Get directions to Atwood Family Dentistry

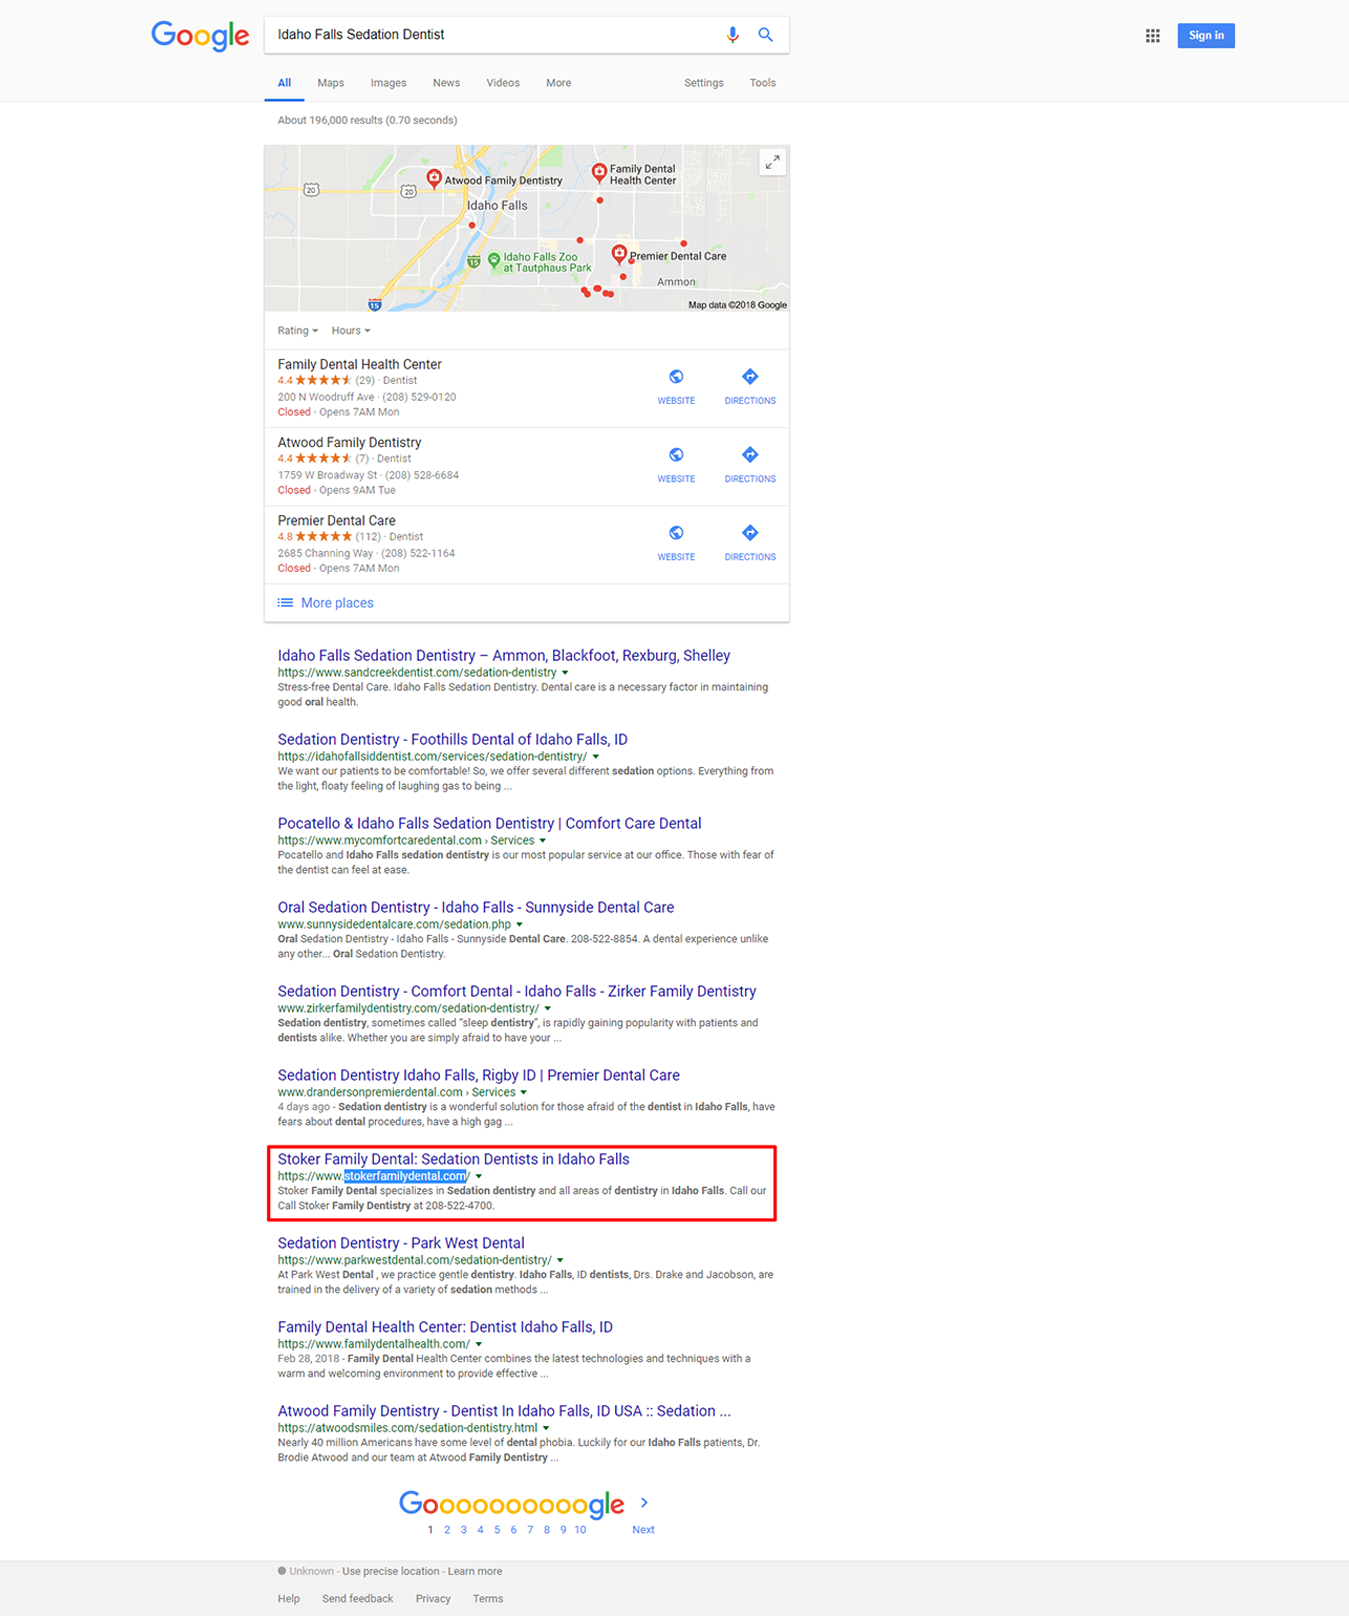[x=750, y=463]
